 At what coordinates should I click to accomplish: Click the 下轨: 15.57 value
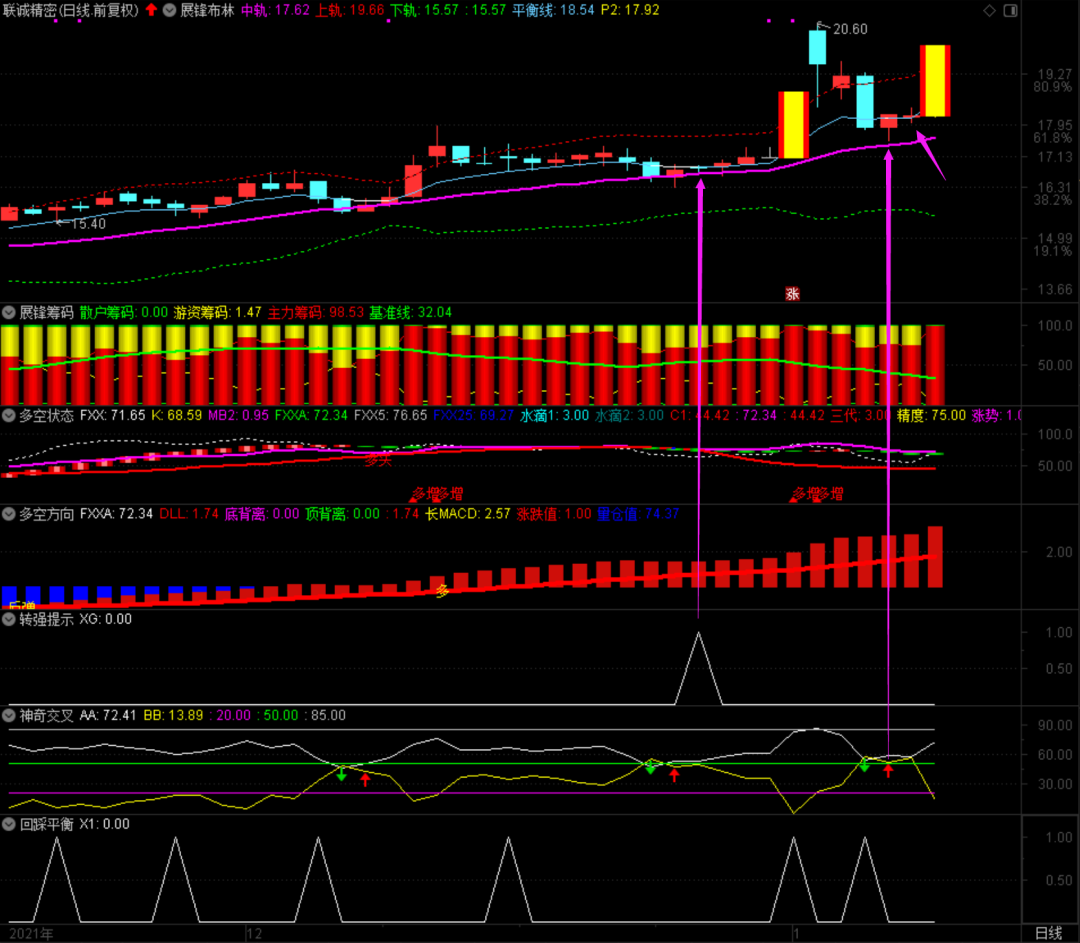(x=424, y=10)
